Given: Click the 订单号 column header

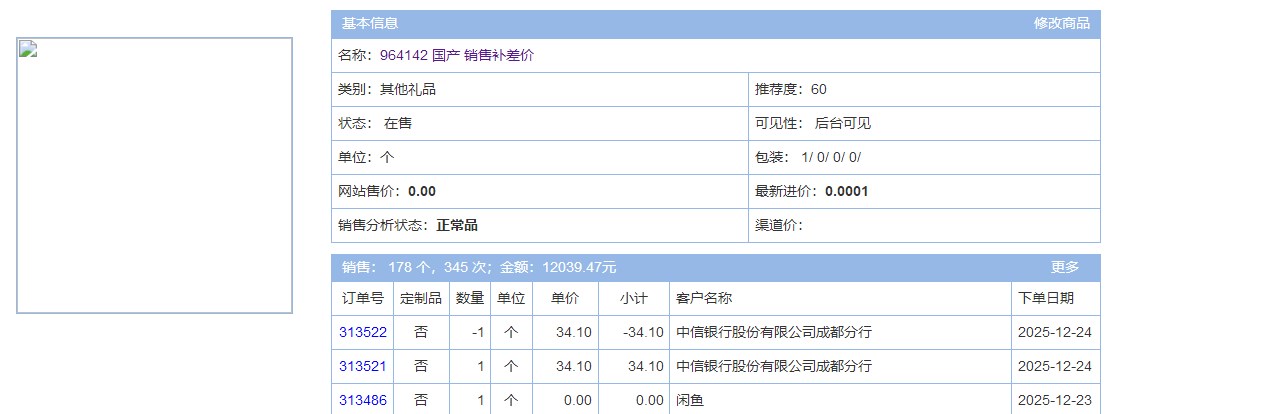Looking at the screenshot, I should click(362, 298).
